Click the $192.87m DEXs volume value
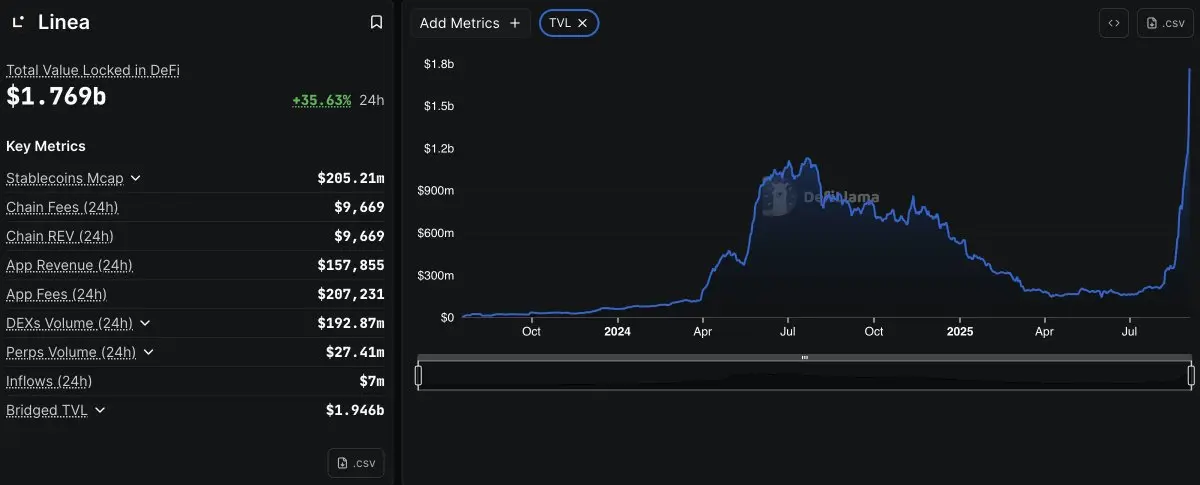Image resolution: width=1200 pixels, height=485 pixels. tap(351, 323)
